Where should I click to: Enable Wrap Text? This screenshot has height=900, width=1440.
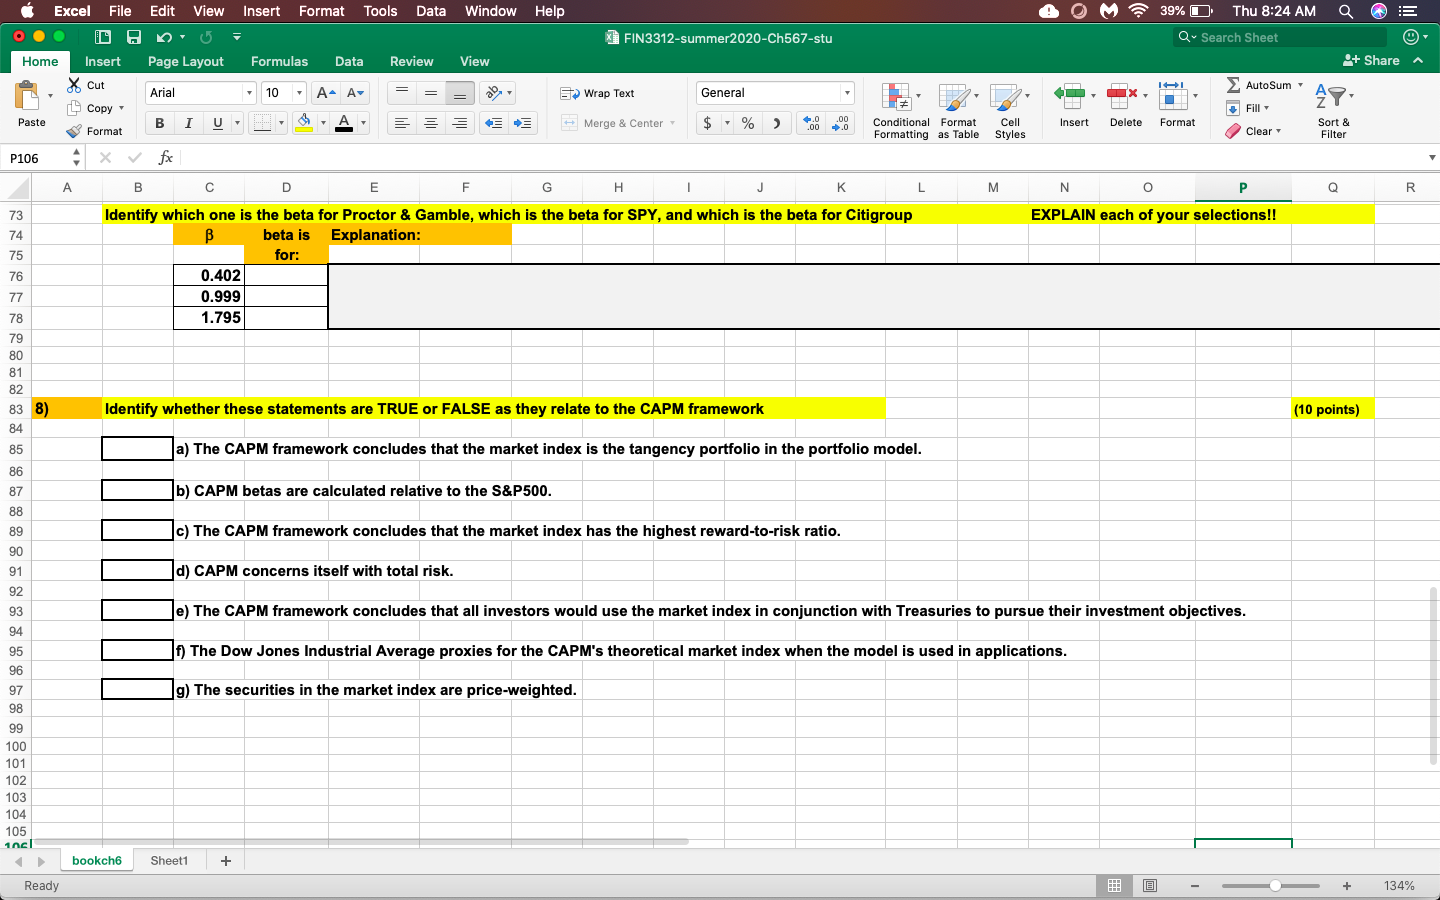(x=608, y=93)
